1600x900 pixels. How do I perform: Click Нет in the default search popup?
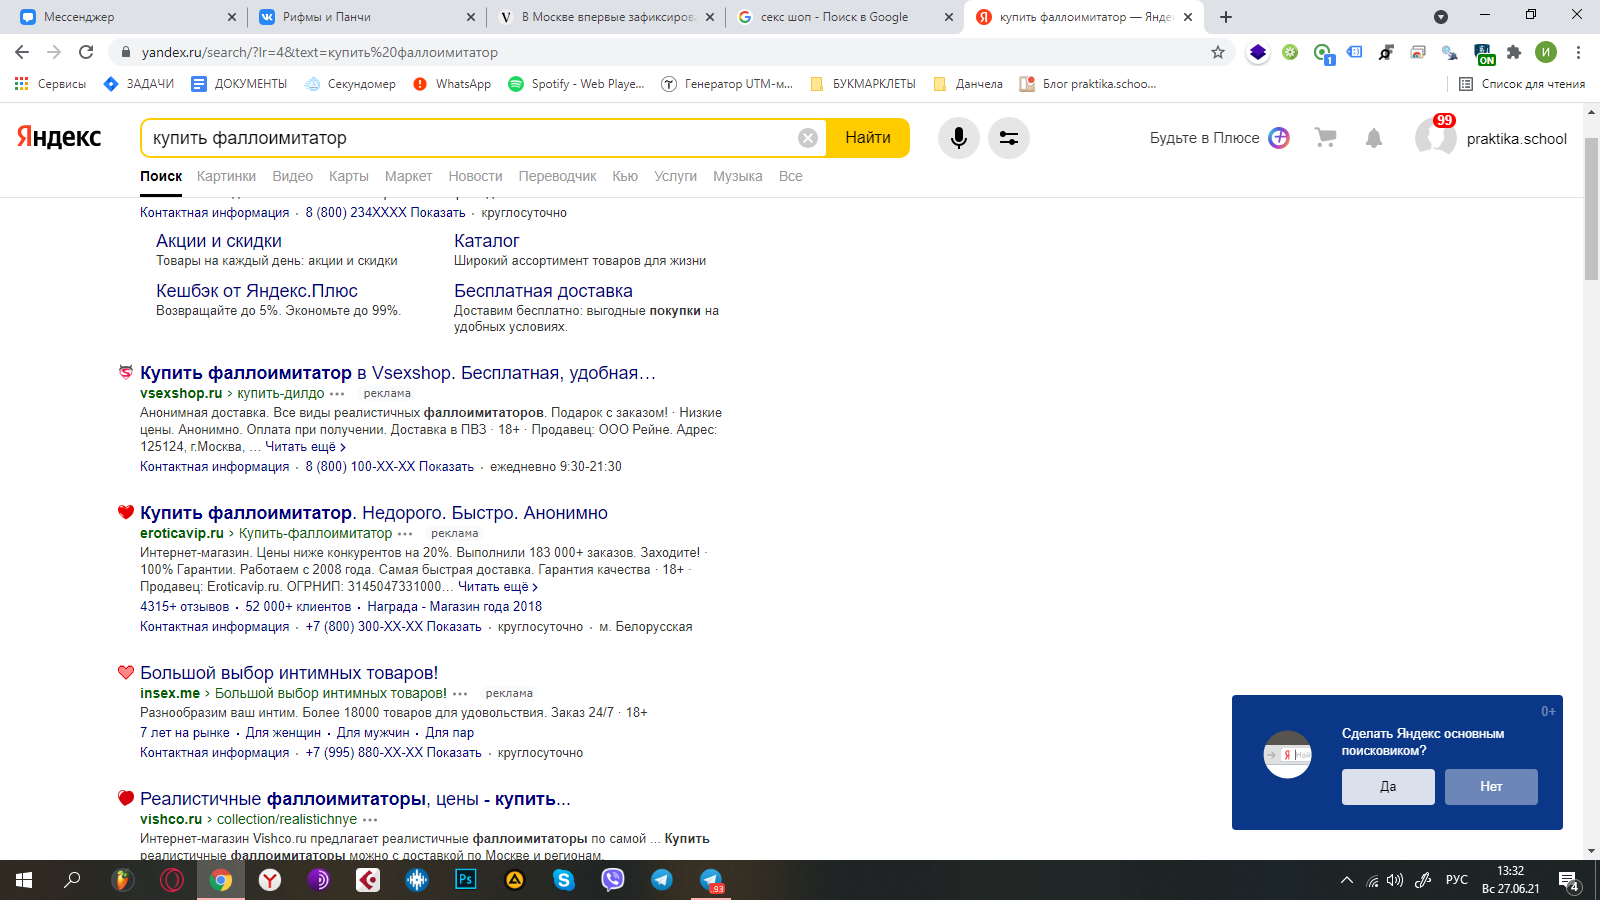pyautogui.click(x=1491, y=787)
